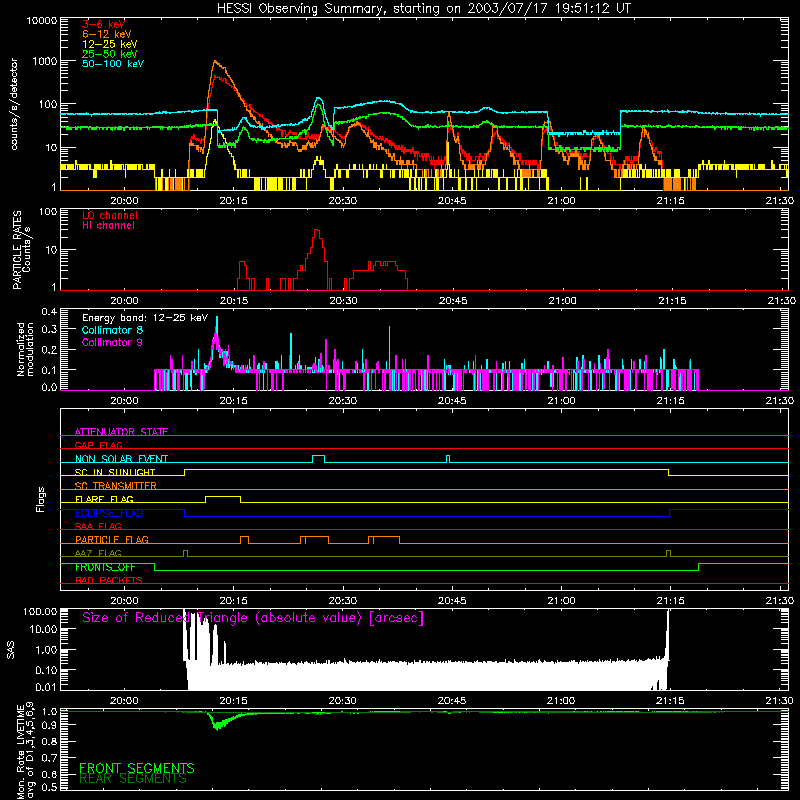Click the BAD PACKETS flag label
Image resolution: width=800 pixels, height=800 pixels.
click(x=109, y=580)
